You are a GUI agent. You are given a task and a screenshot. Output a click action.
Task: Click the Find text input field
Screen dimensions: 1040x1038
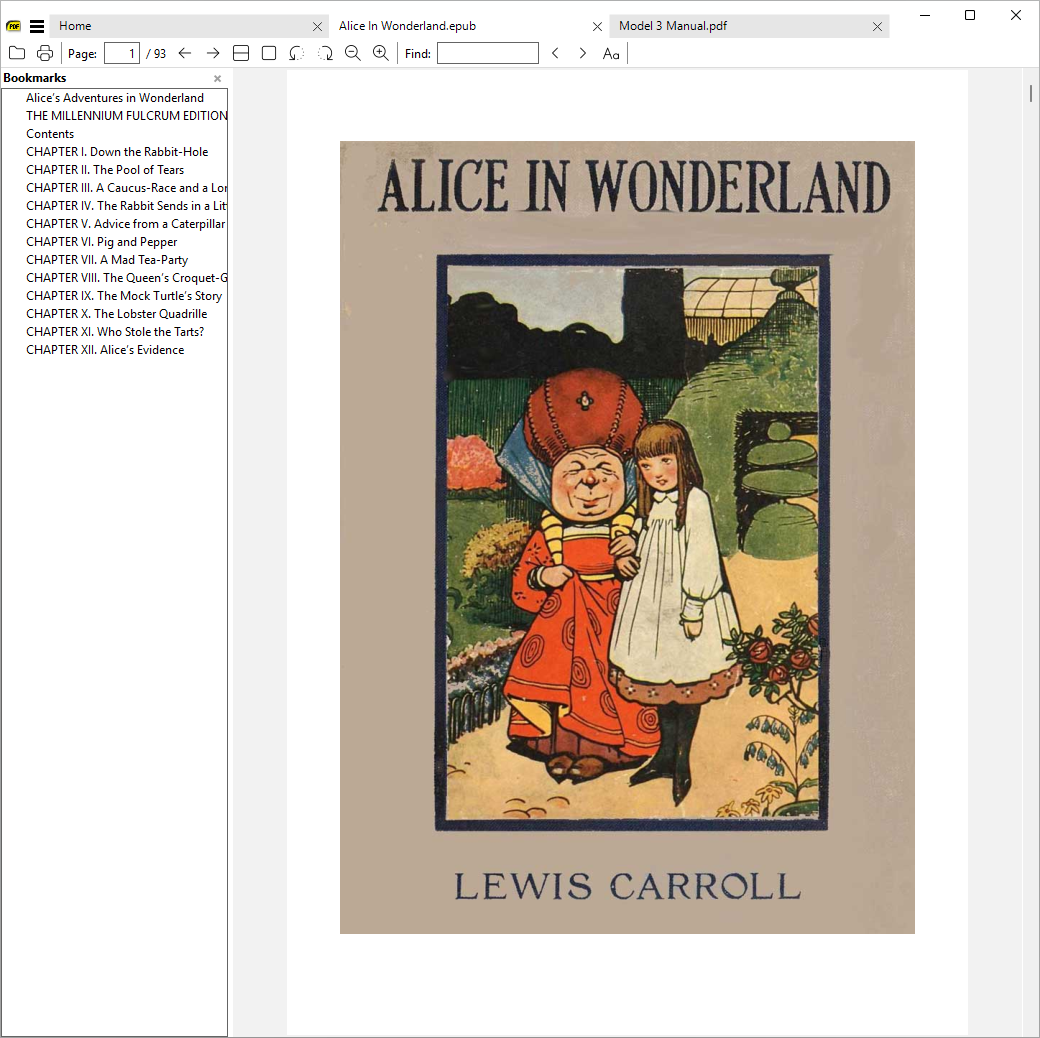tap(488, 53)
